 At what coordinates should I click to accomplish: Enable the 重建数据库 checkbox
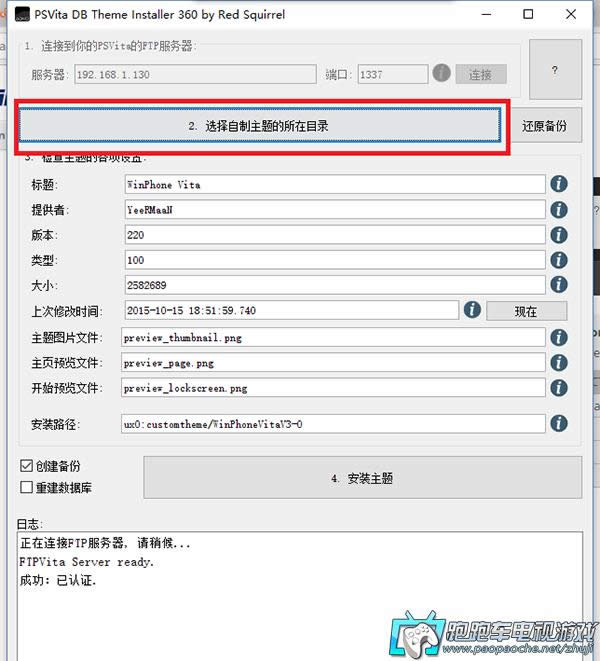(27, 487)
